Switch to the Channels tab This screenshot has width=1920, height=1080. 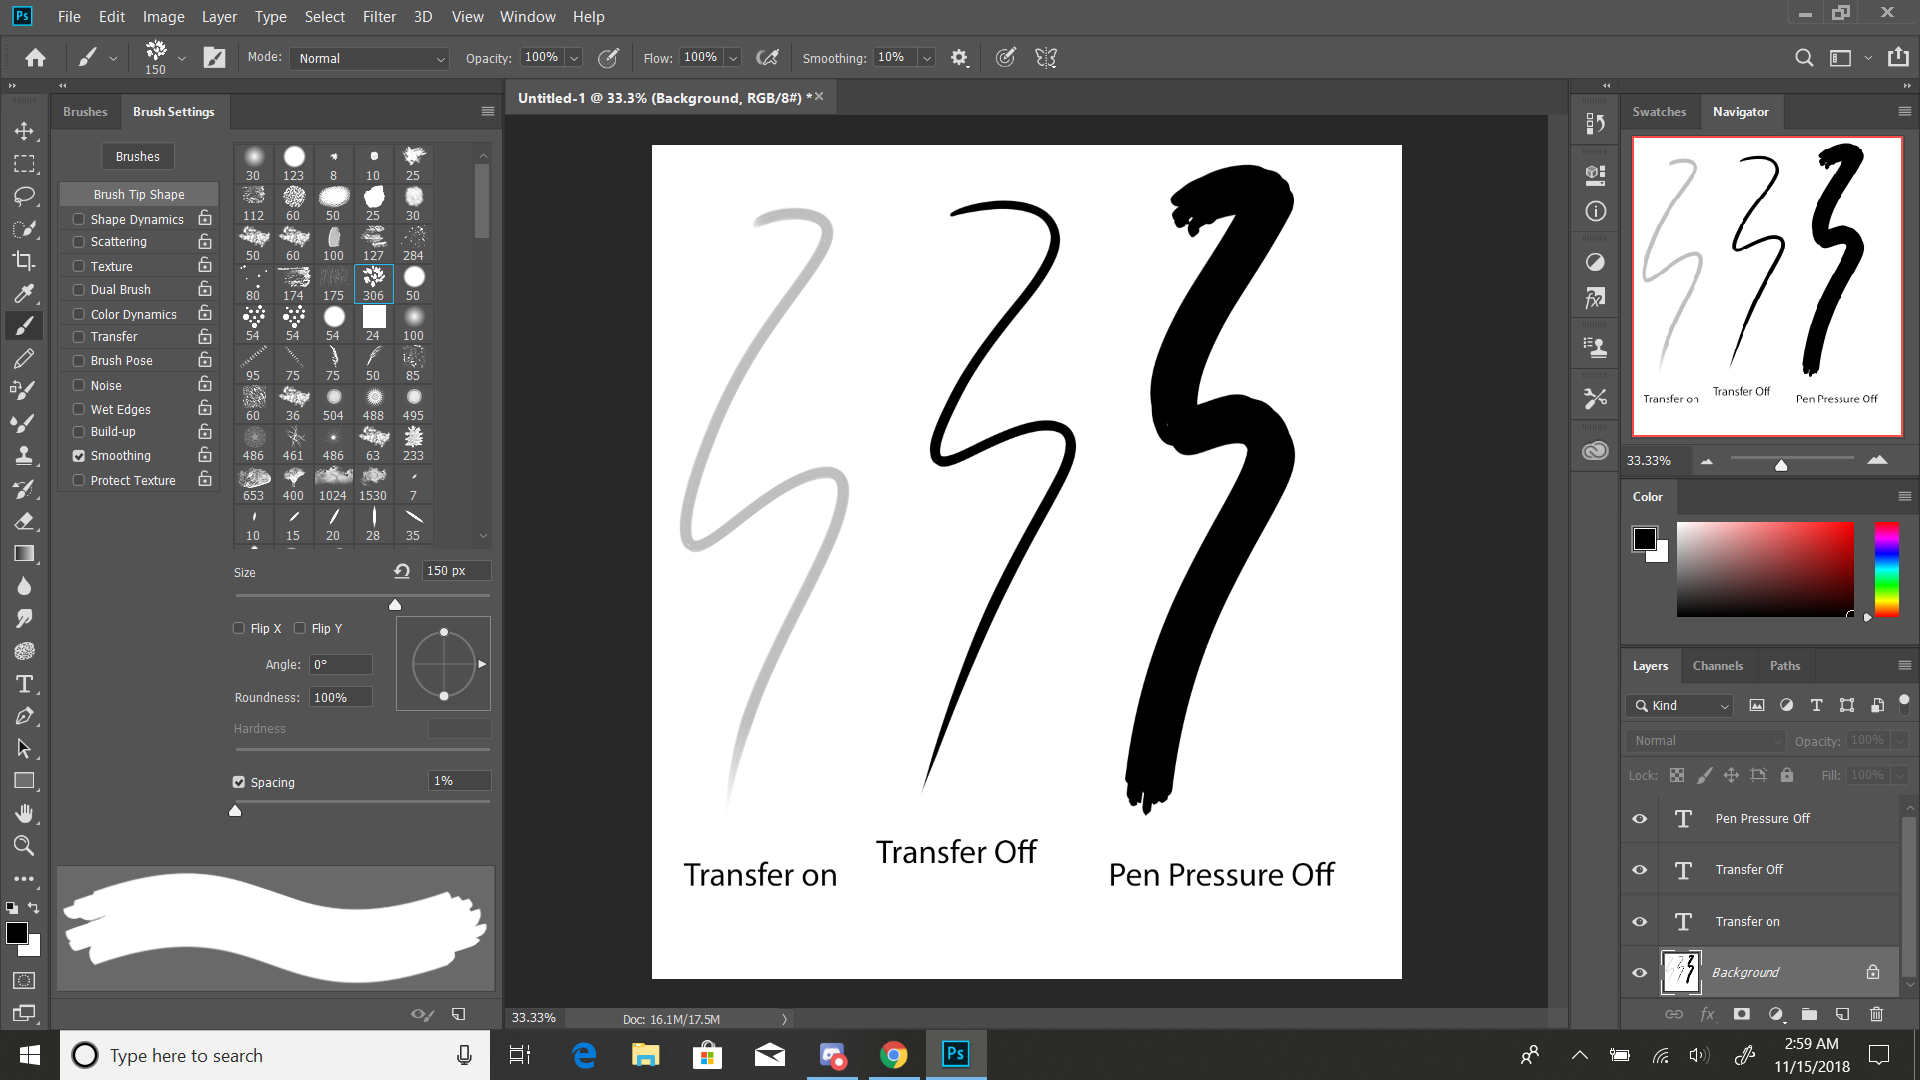(1718, 665)
